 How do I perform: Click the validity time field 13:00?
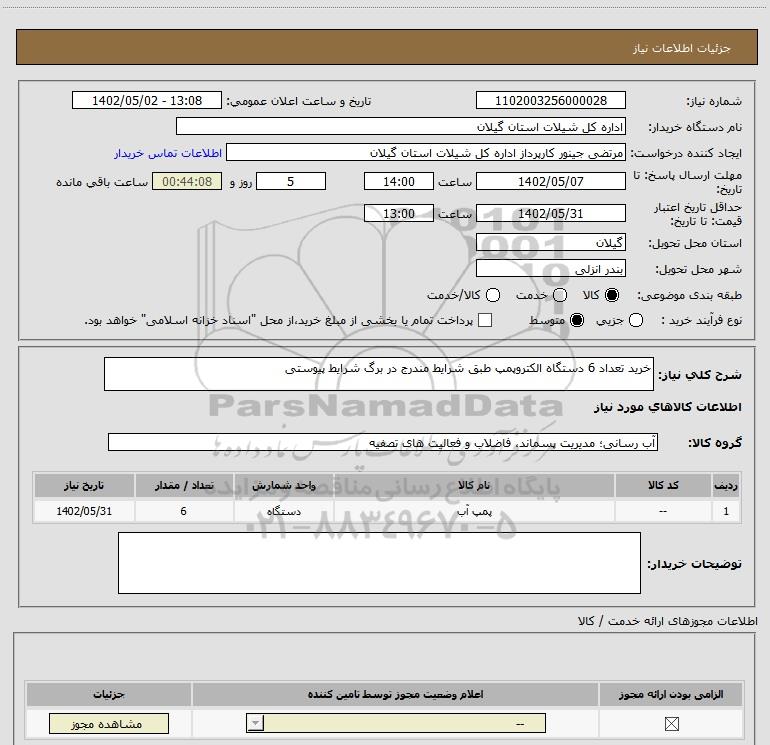point(399,213)
